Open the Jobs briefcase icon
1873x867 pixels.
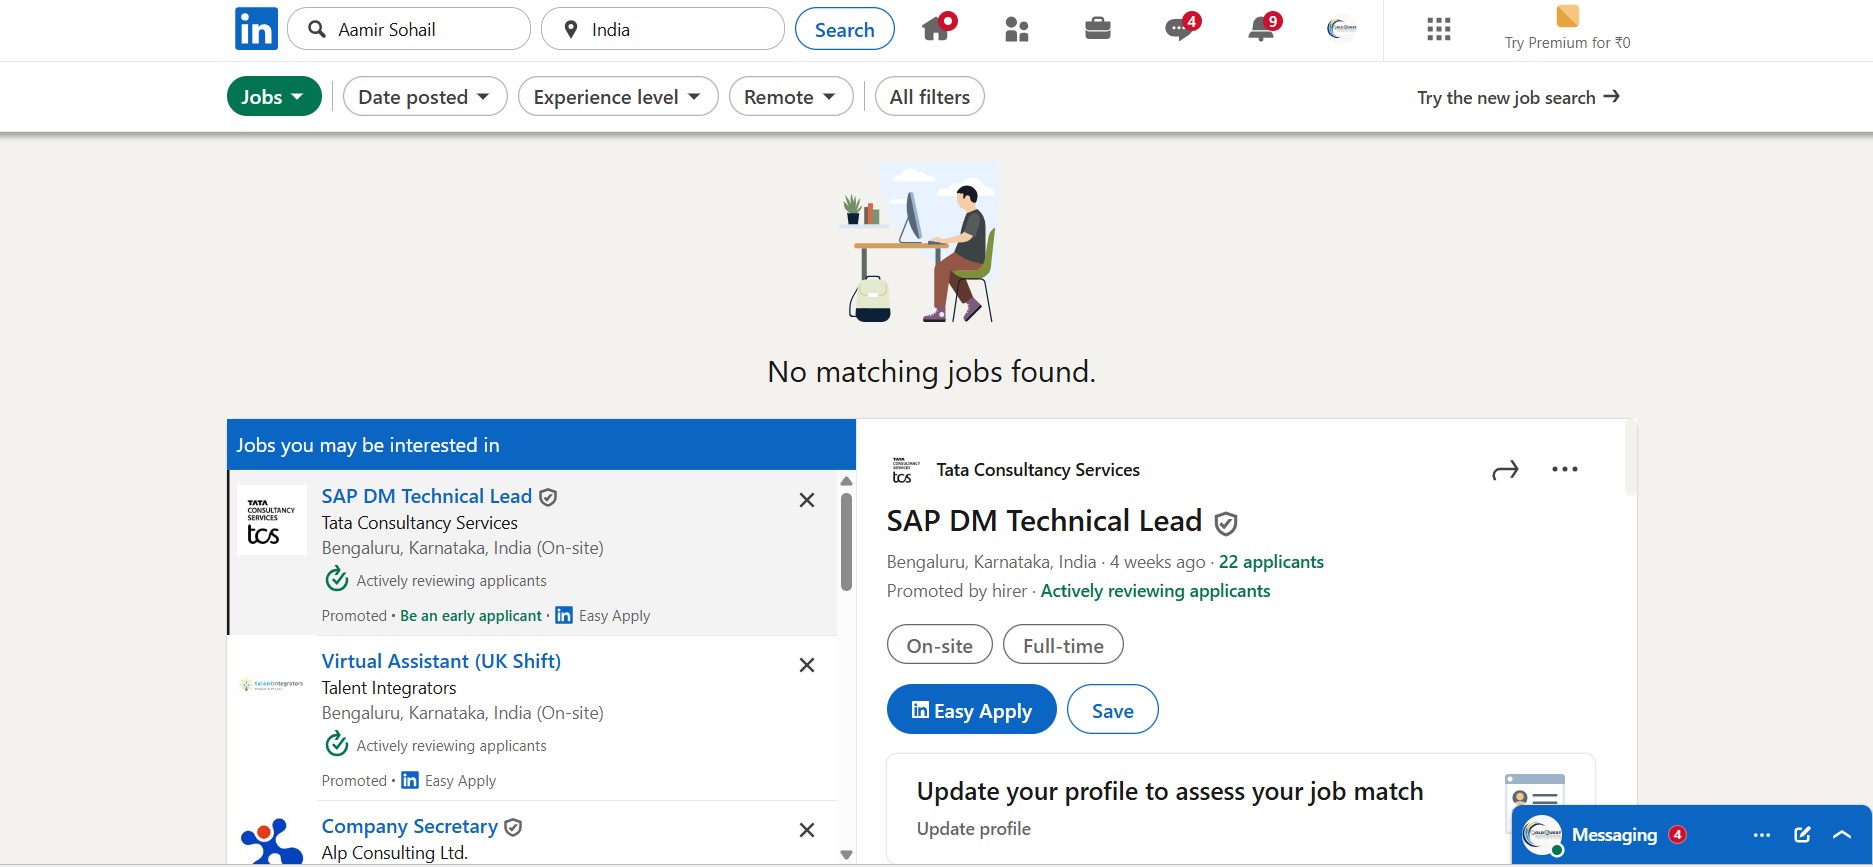click(1097, 29)
